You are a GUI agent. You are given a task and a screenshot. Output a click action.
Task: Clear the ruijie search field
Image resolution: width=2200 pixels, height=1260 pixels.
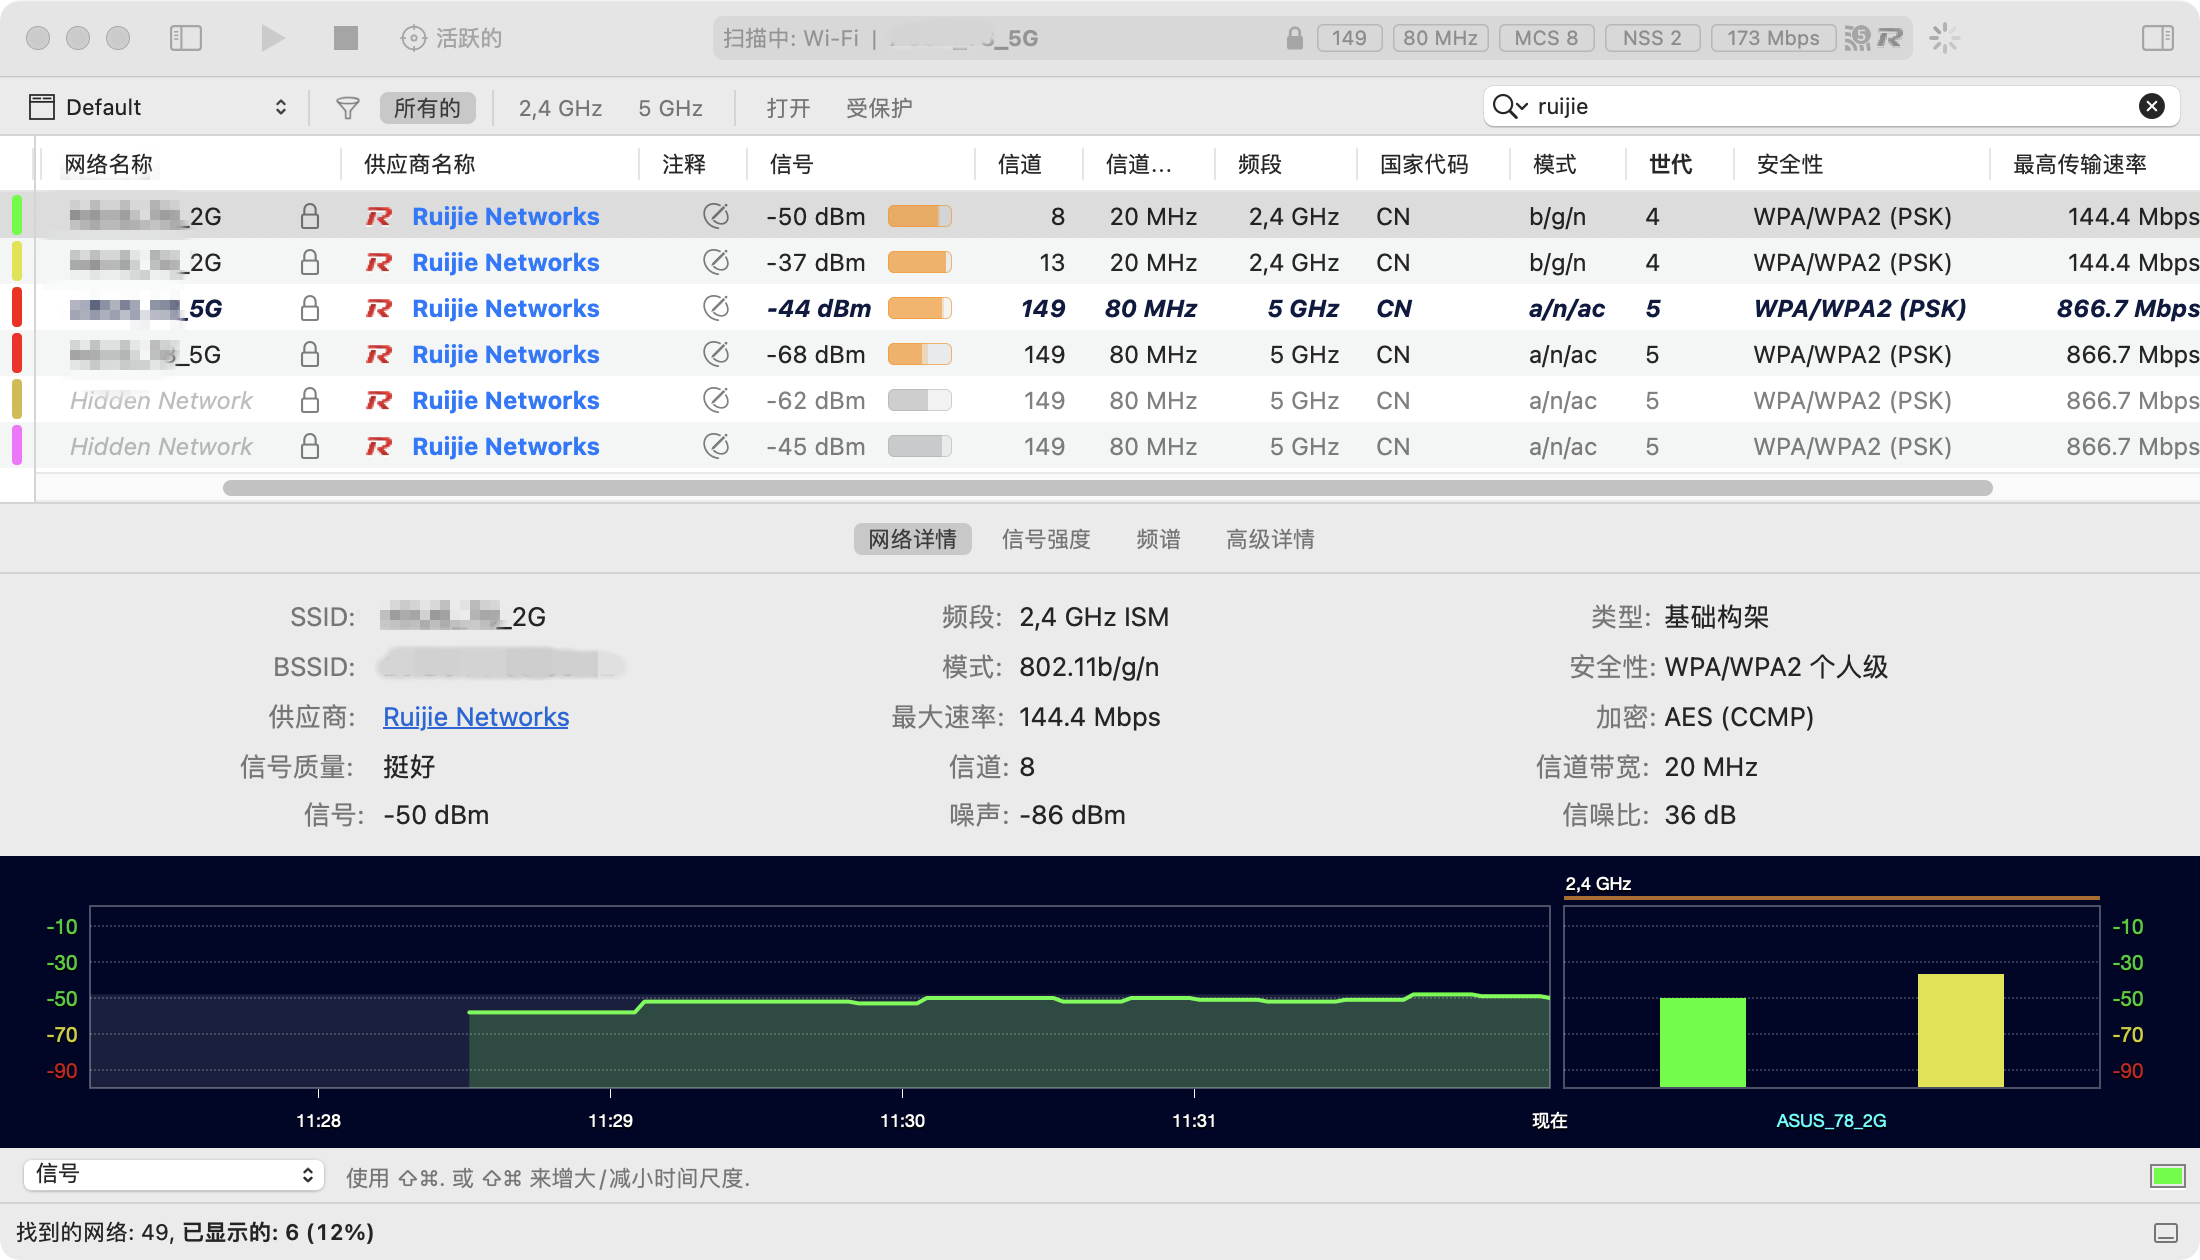pos(2151,106)
